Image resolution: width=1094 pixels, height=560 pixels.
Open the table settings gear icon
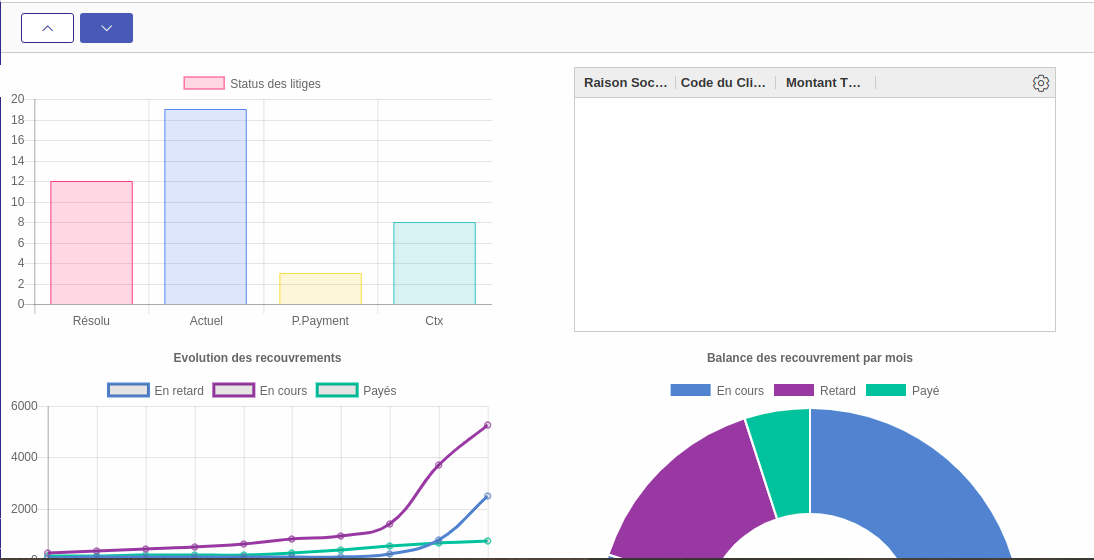click(1040, 83)
